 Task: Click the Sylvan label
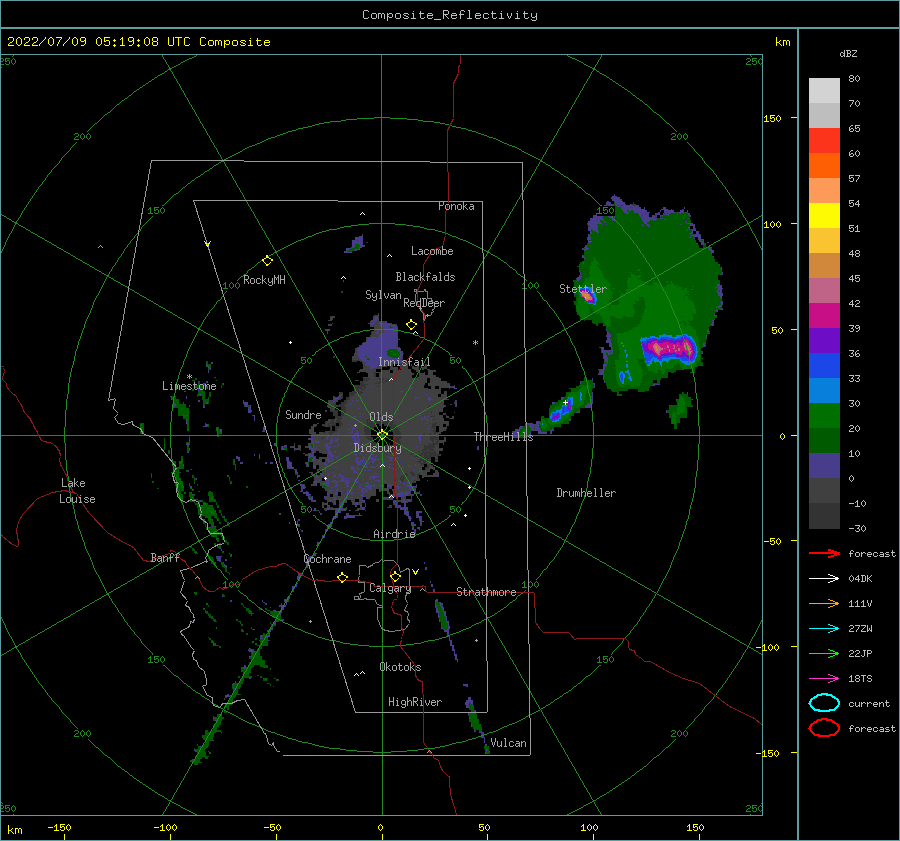tap(383, 295)
